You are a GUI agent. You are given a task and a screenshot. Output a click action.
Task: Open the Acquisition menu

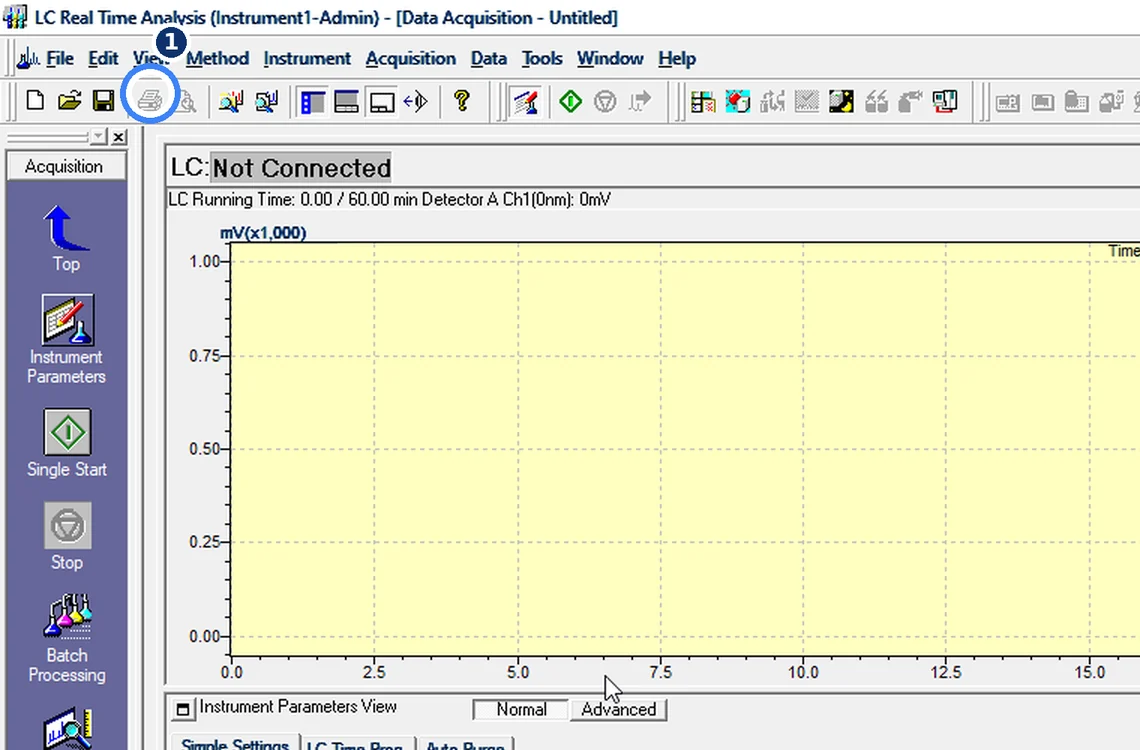click(x=411, y=58)
